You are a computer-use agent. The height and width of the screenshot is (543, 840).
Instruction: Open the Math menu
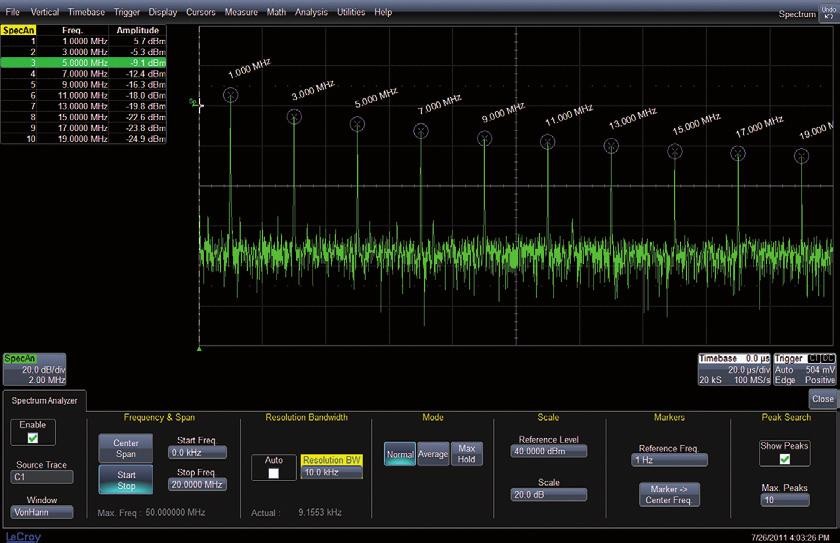[x=276, y=12]
